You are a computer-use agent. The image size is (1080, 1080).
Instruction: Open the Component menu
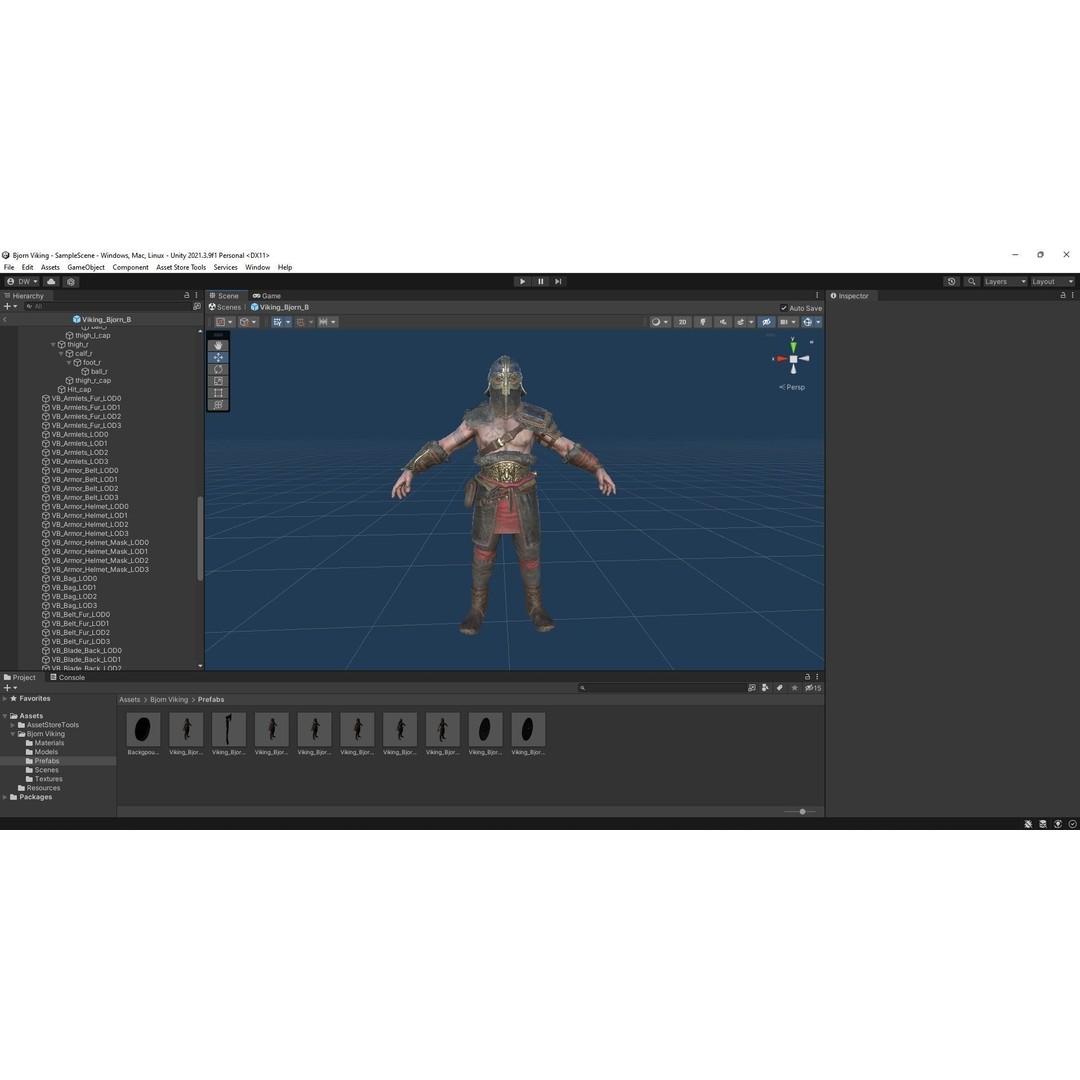point(130,267)
